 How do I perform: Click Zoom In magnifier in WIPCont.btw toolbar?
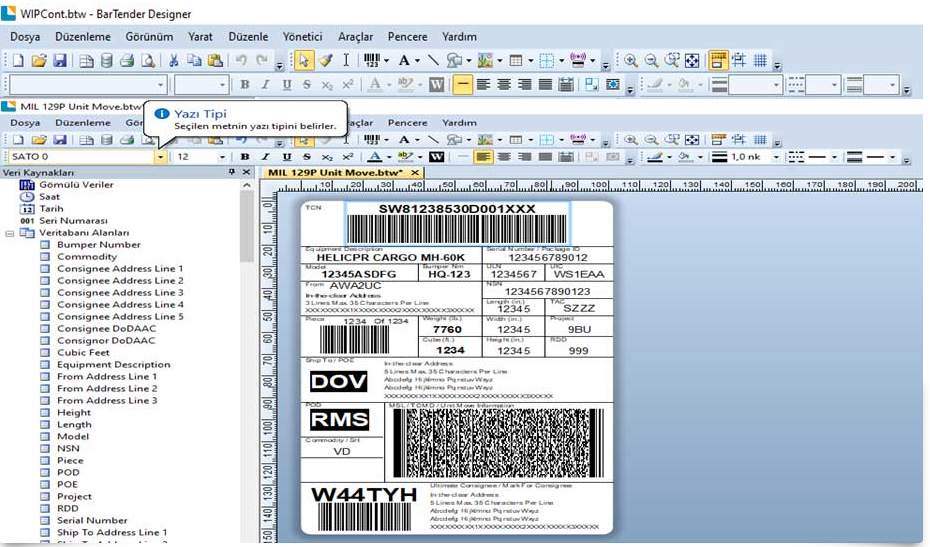[631, 61]
